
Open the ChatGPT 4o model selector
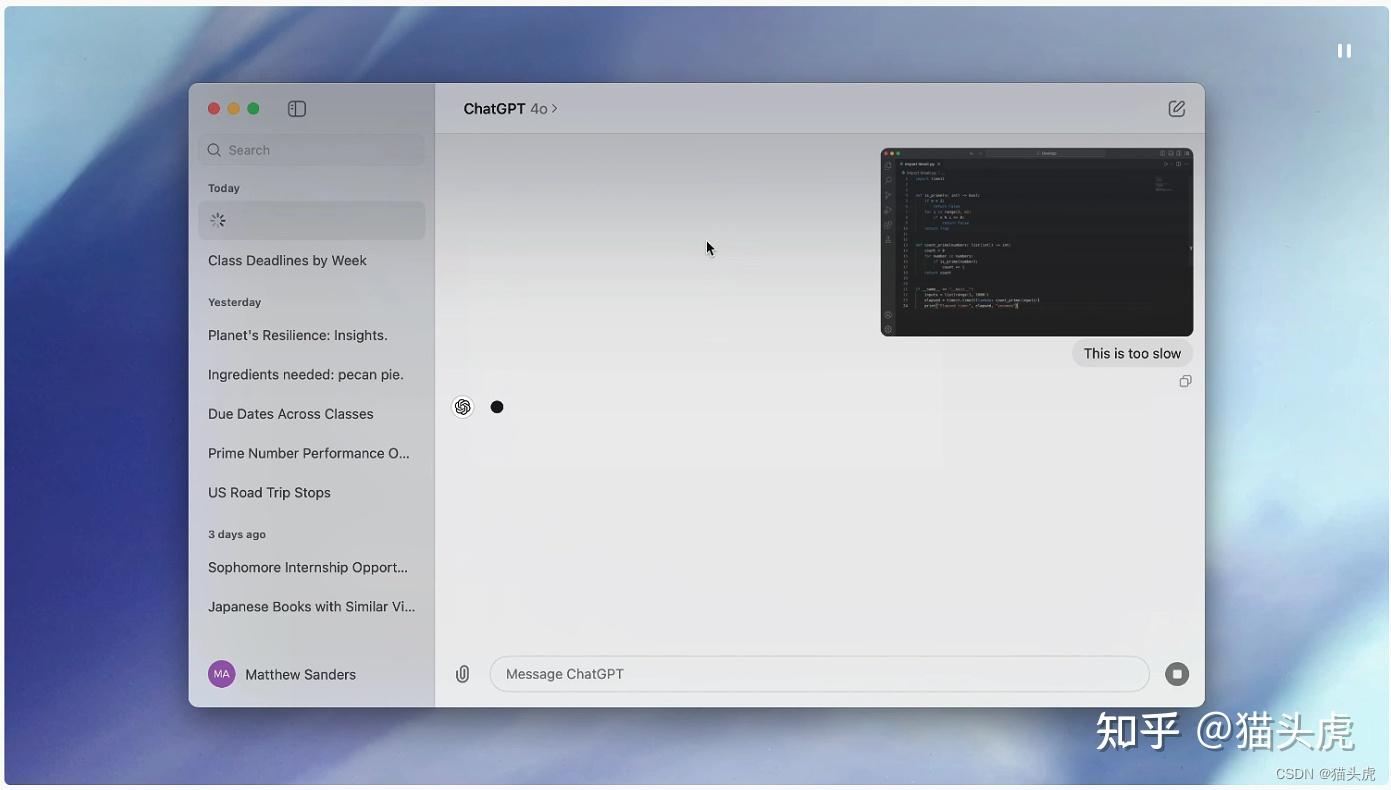click(x=510, y=109)
